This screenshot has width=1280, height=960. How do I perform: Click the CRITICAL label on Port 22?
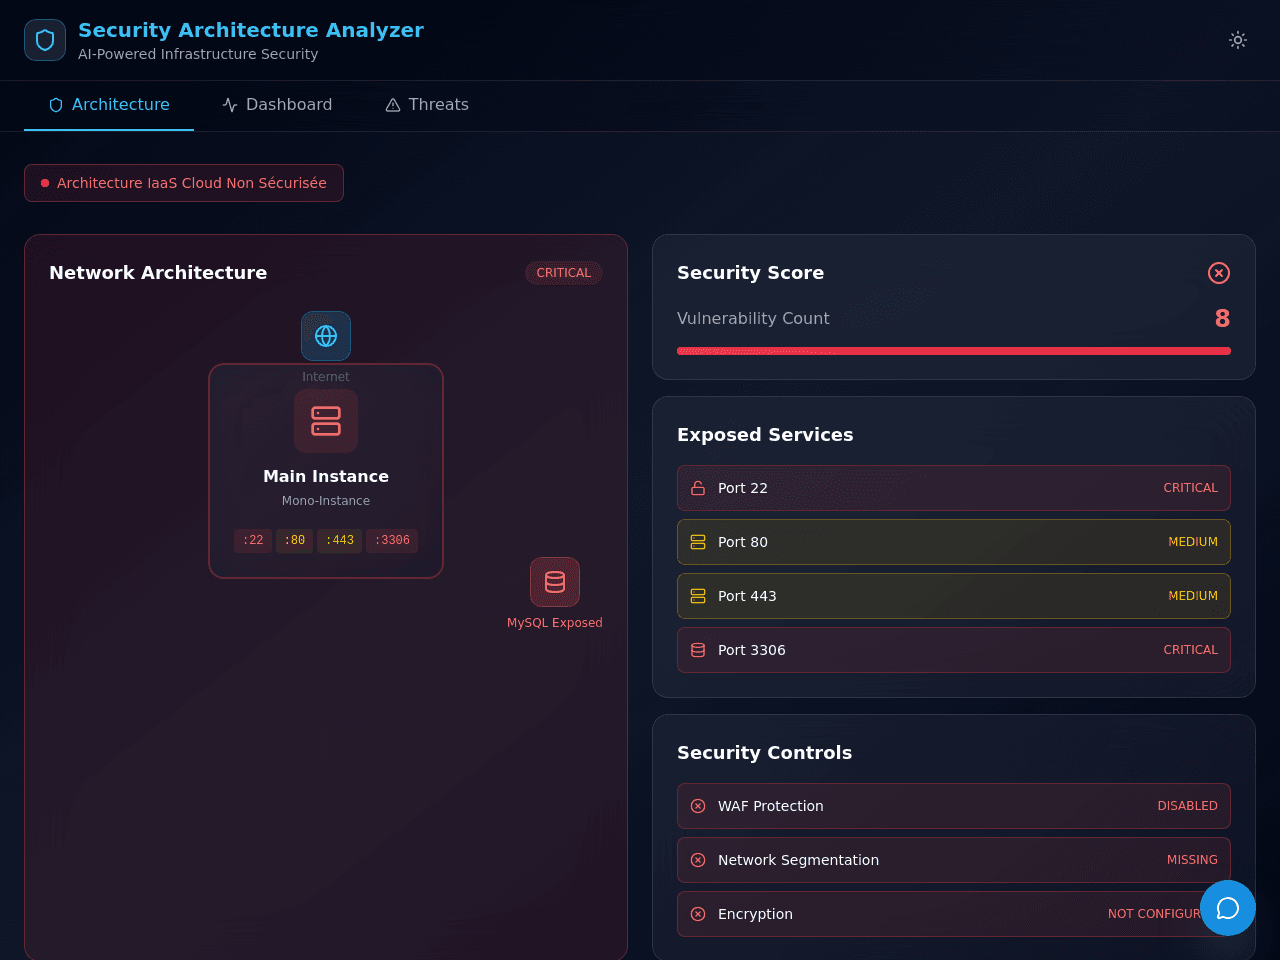point(1190,488)
